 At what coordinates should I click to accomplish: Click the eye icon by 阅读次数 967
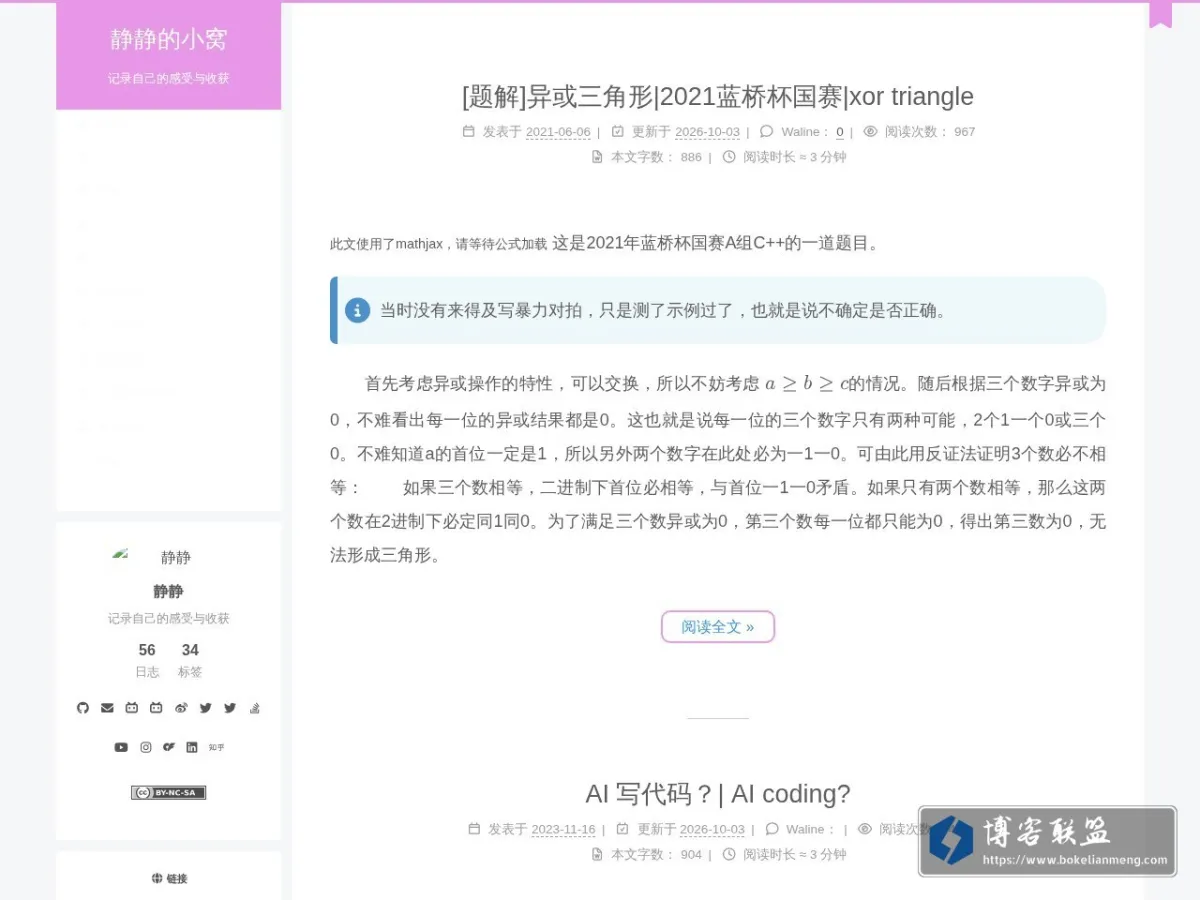click(x=870, y=131)
